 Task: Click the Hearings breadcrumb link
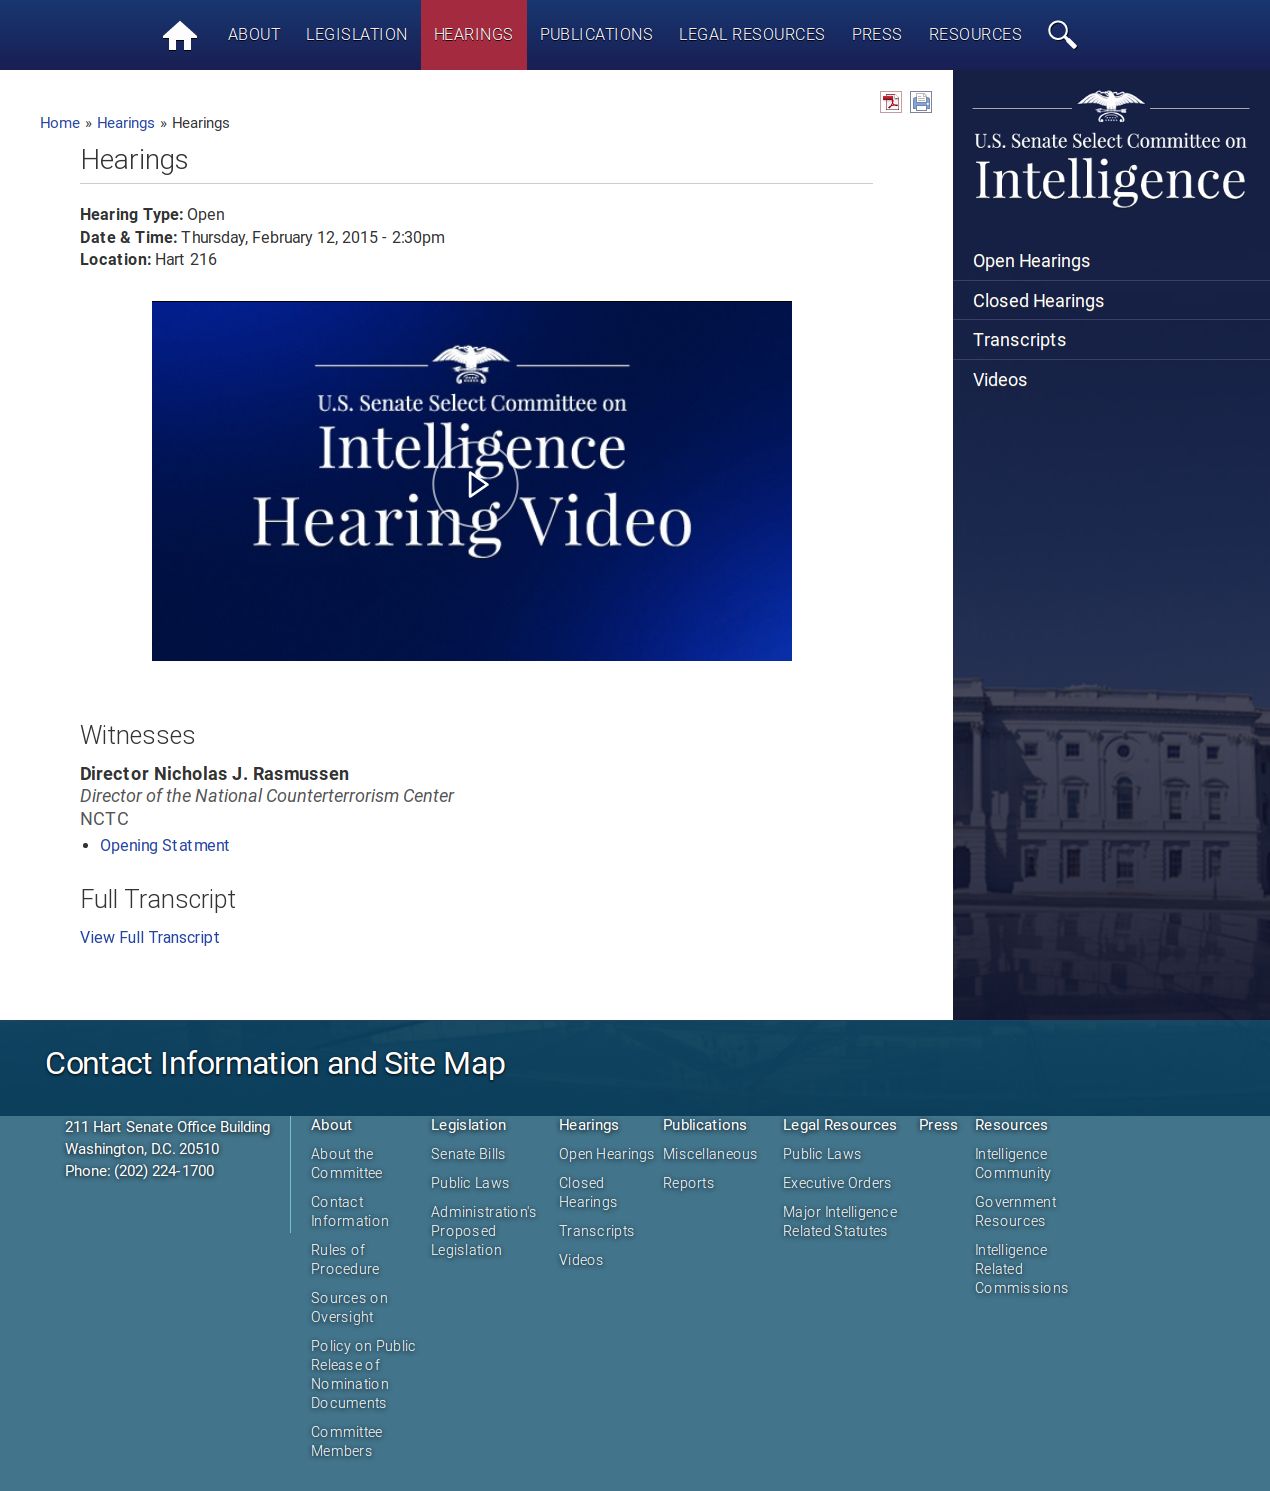coord(125,123)
